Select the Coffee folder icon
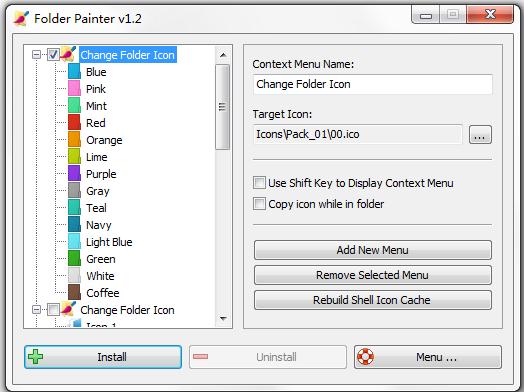 (74, 293)
